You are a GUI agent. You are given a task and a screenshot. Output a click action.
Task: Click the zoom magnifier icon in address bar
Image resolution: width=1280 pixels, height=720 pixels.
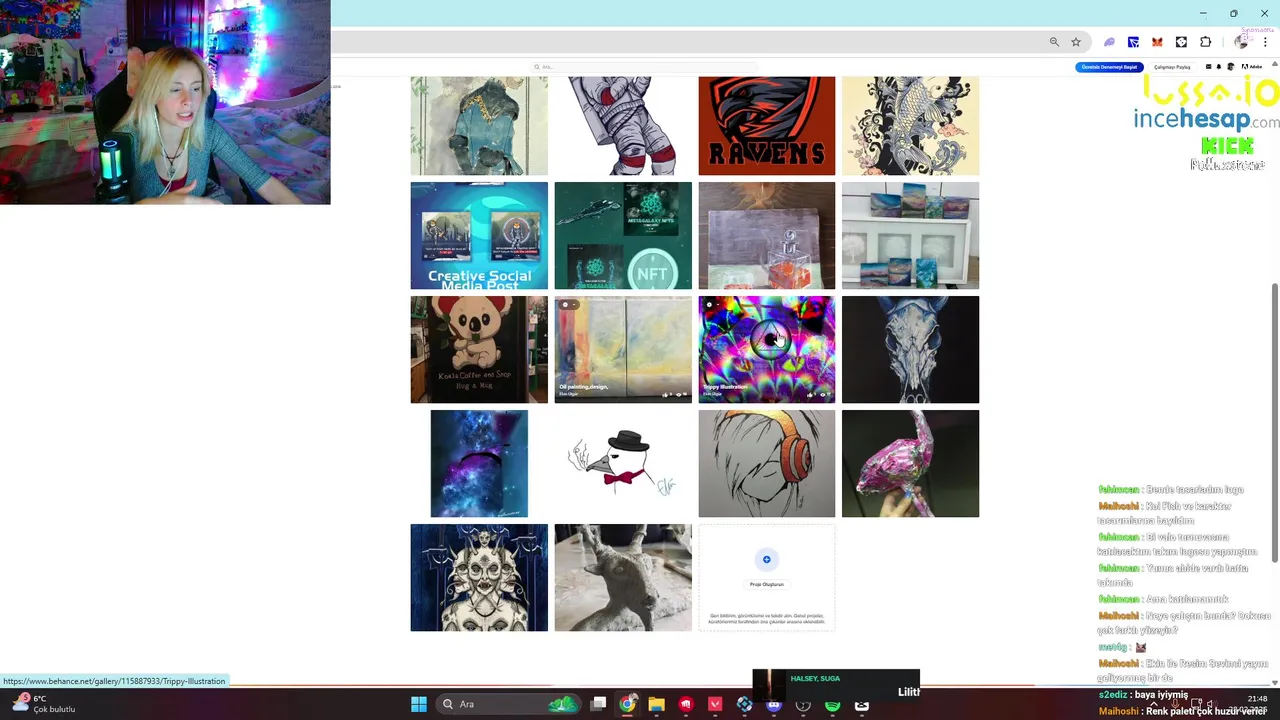(x=1054, y=42)
